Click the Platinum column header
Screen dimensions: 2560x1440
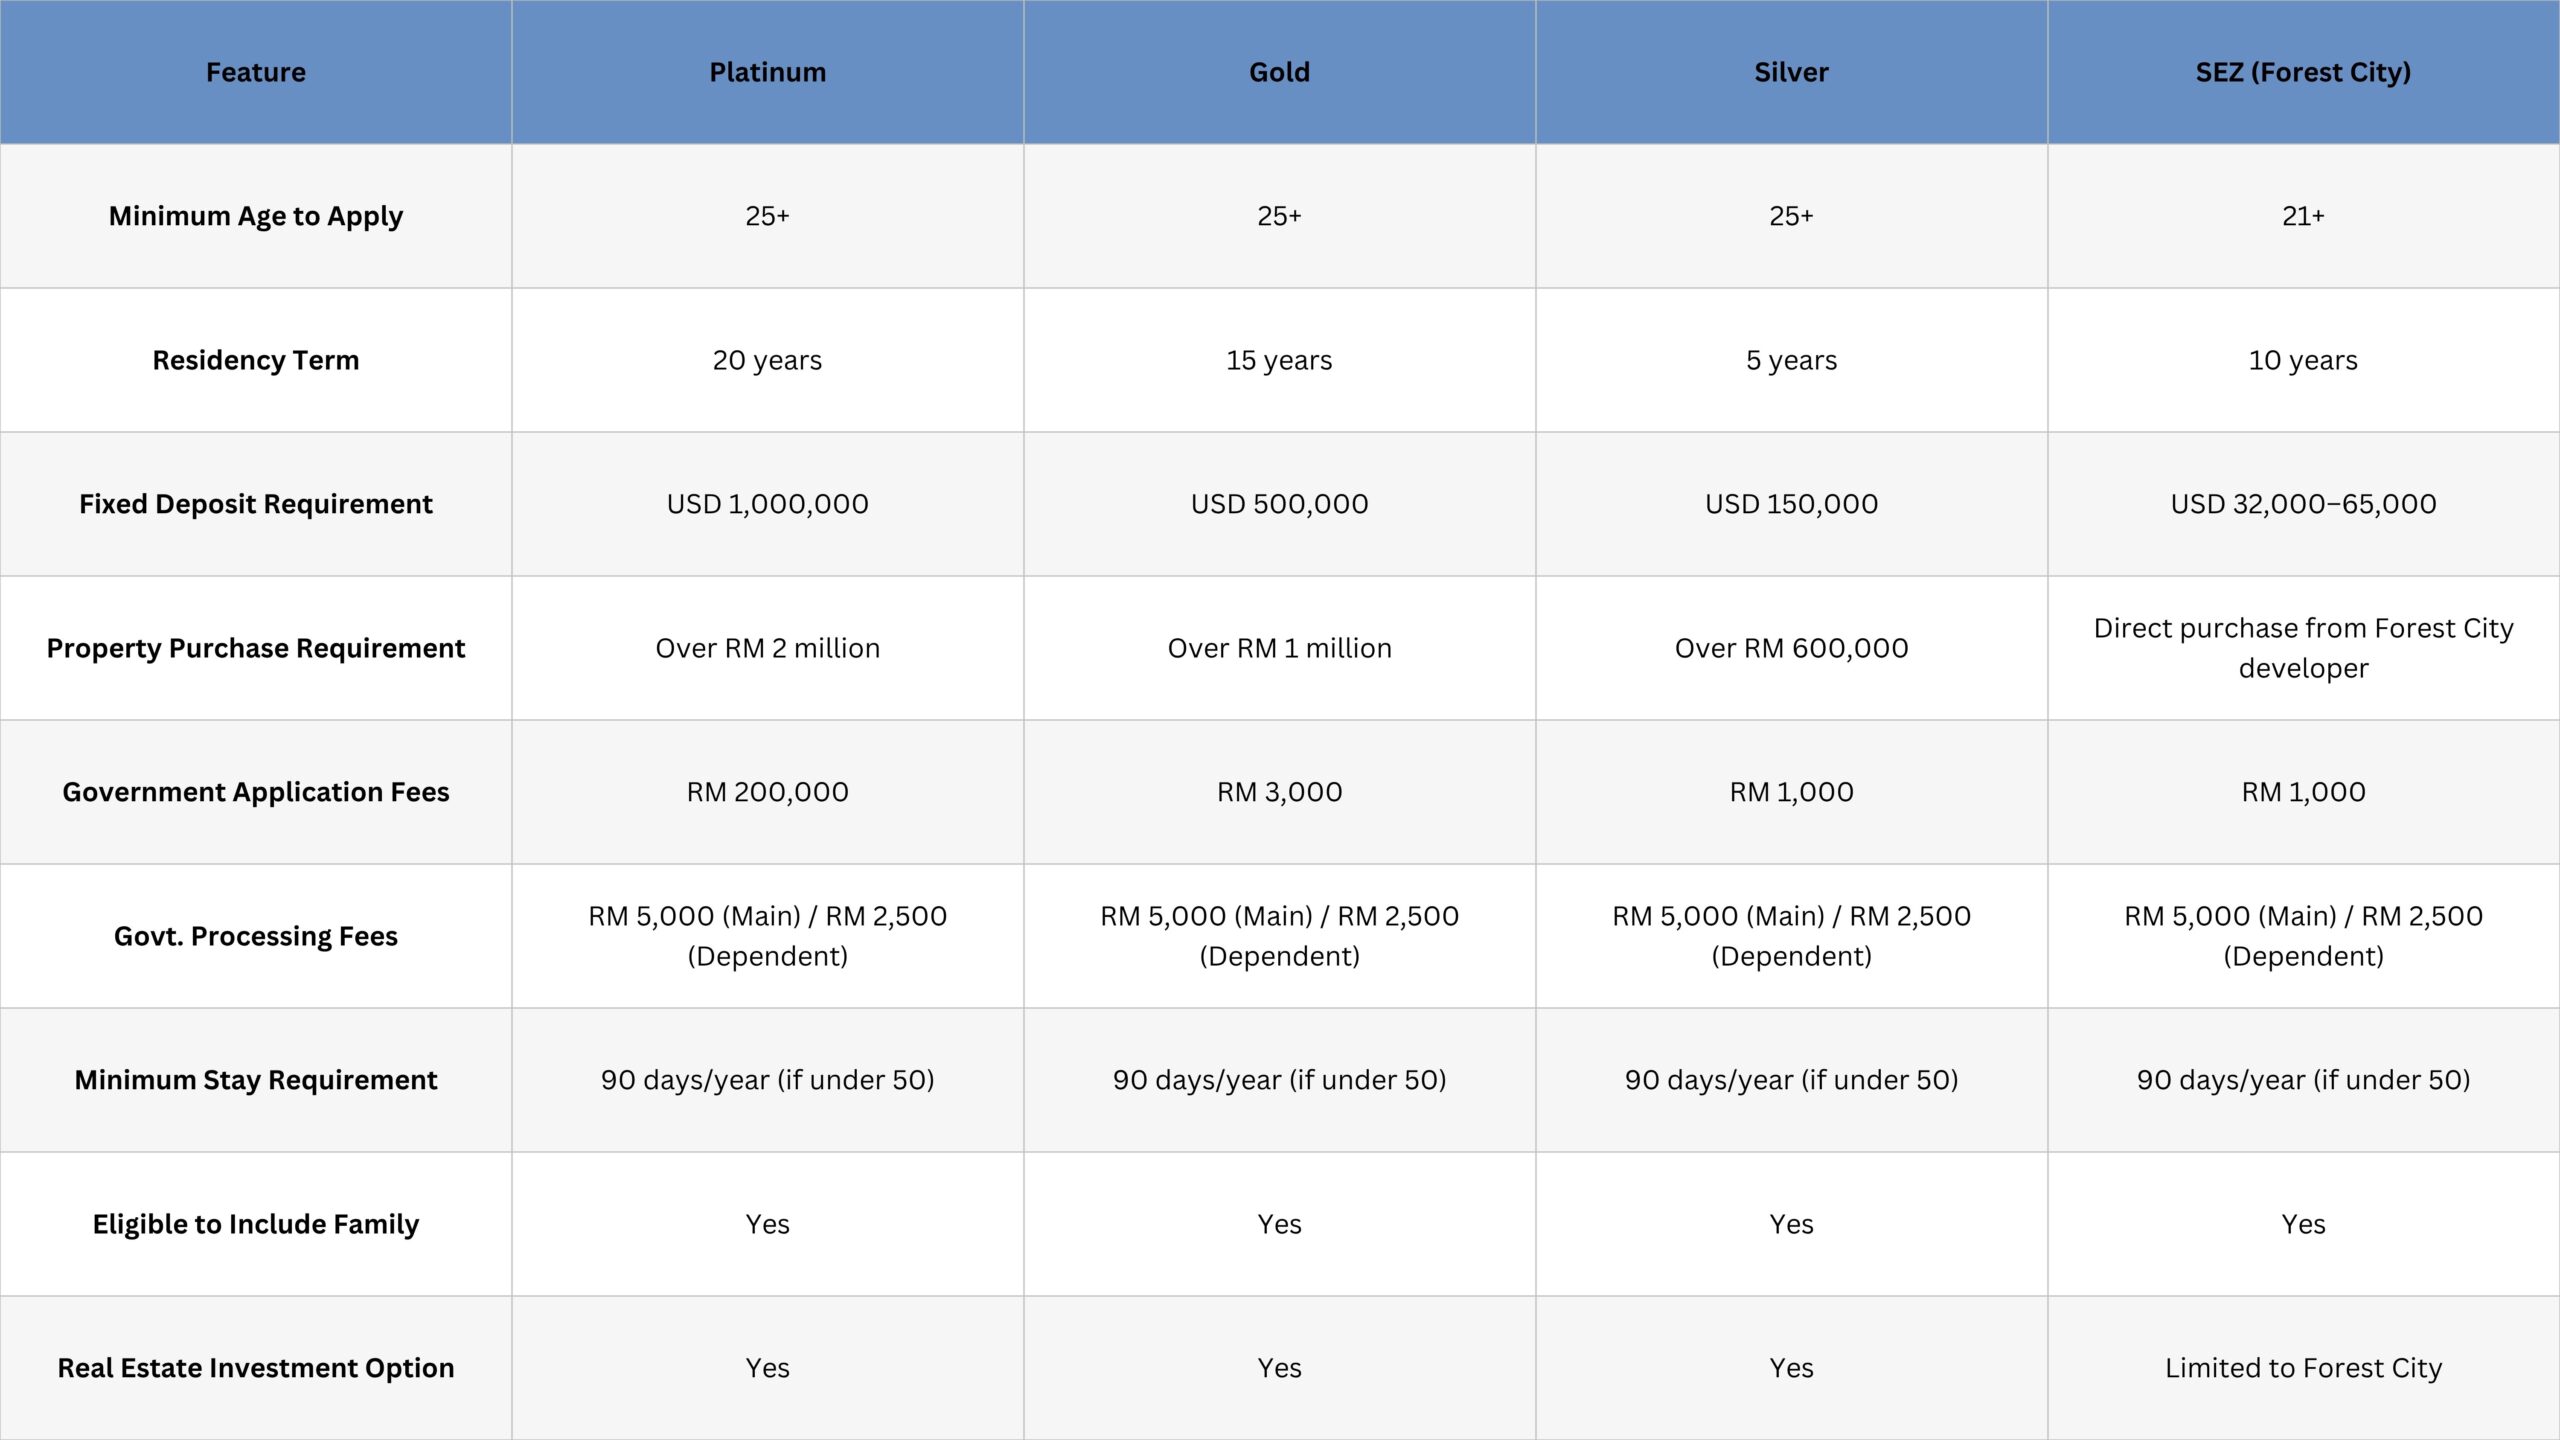click(767, 72)
